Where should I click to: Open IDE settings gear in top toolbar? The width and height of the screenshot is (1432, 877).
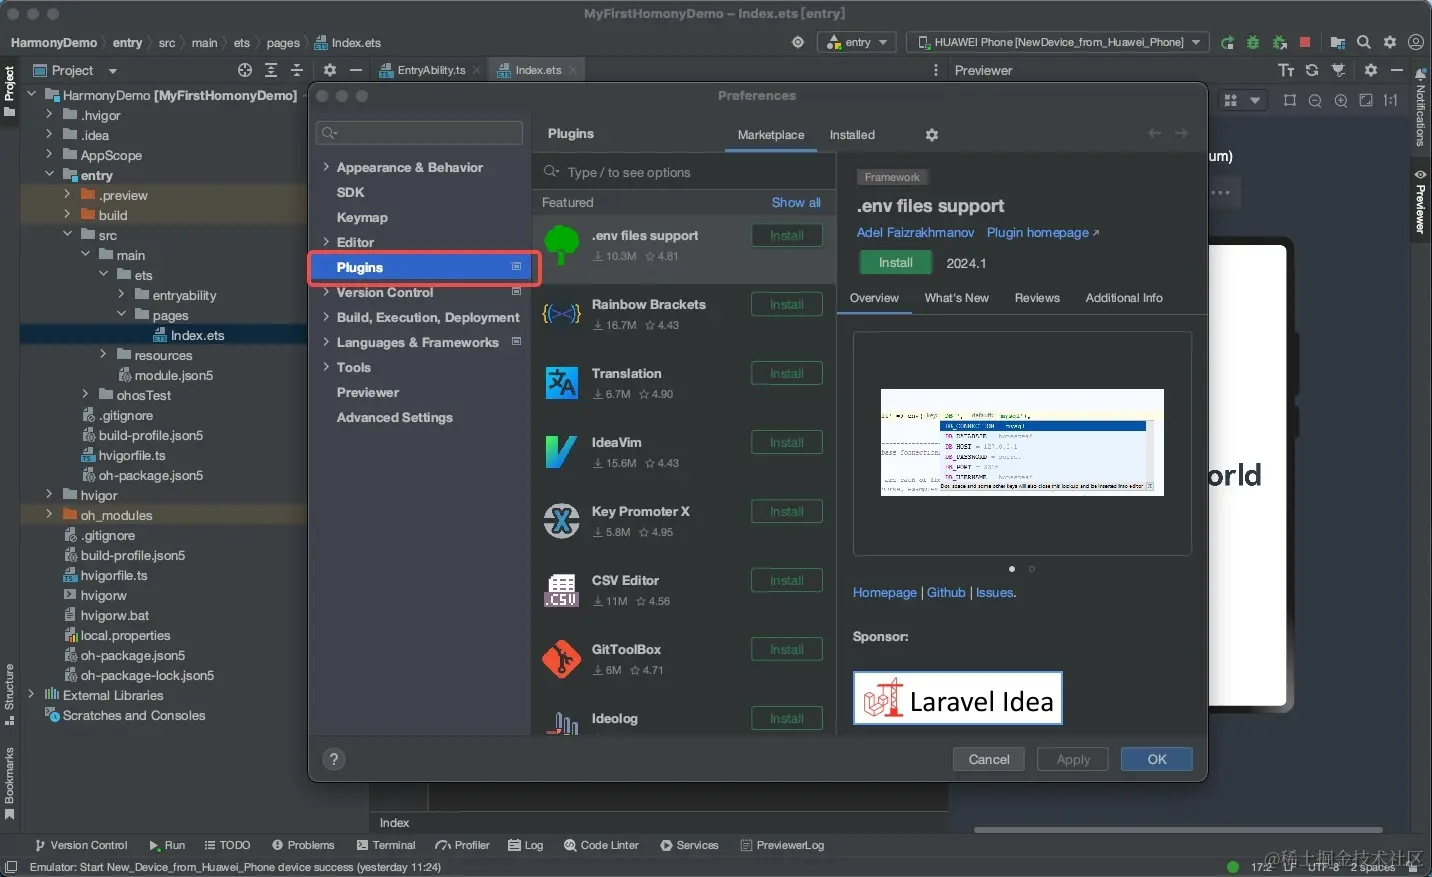click(x=1390, y=43)
